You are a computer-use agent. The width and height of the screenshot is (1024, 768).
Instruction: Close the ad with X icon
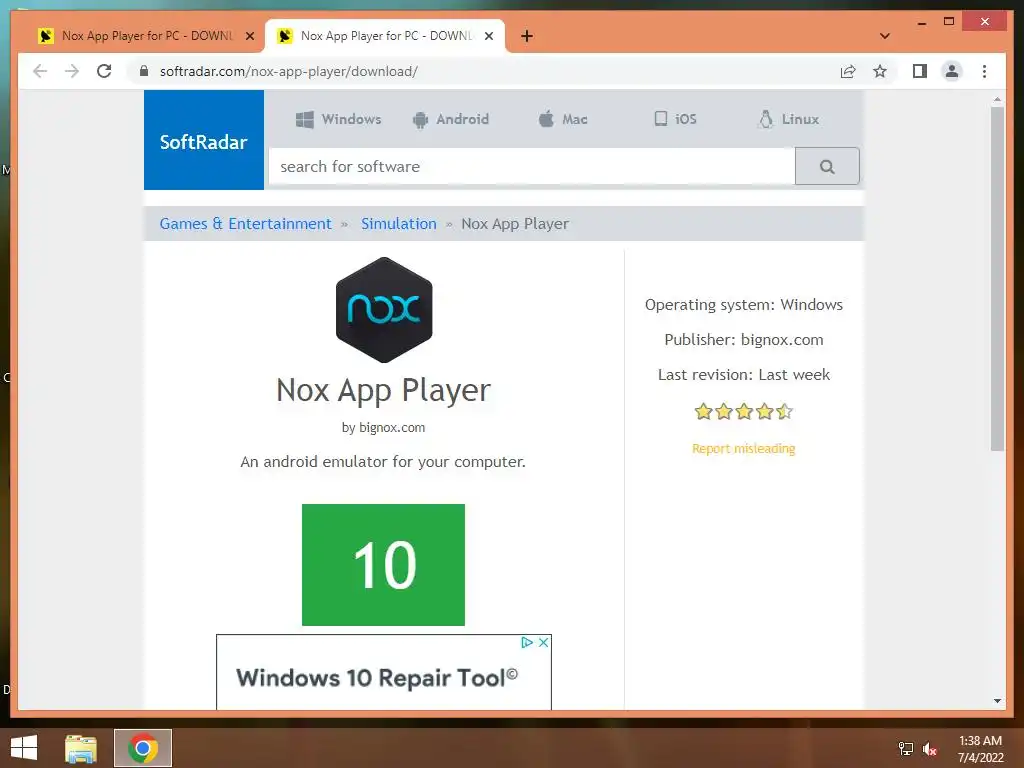coord(543,643)
